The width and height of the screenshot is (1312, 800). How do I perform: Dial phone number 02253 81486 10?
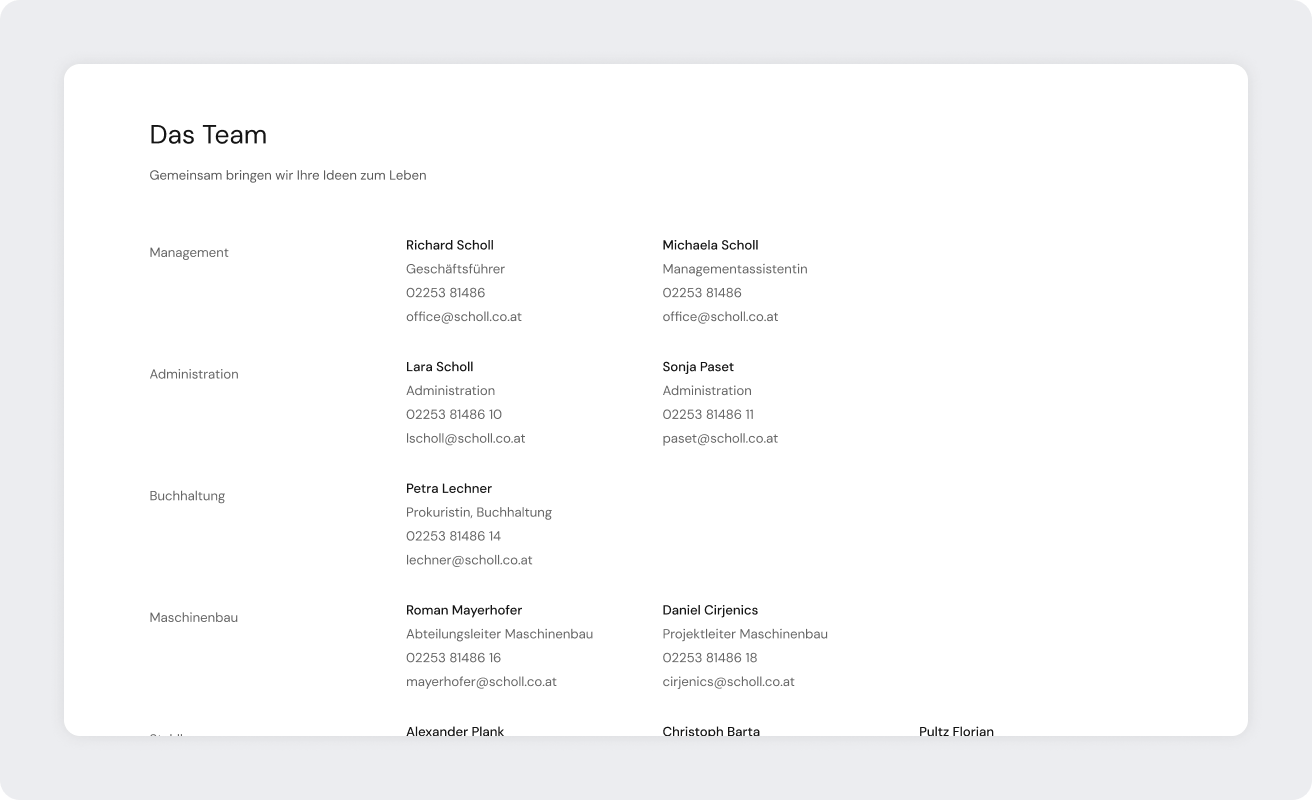point(454,415)
